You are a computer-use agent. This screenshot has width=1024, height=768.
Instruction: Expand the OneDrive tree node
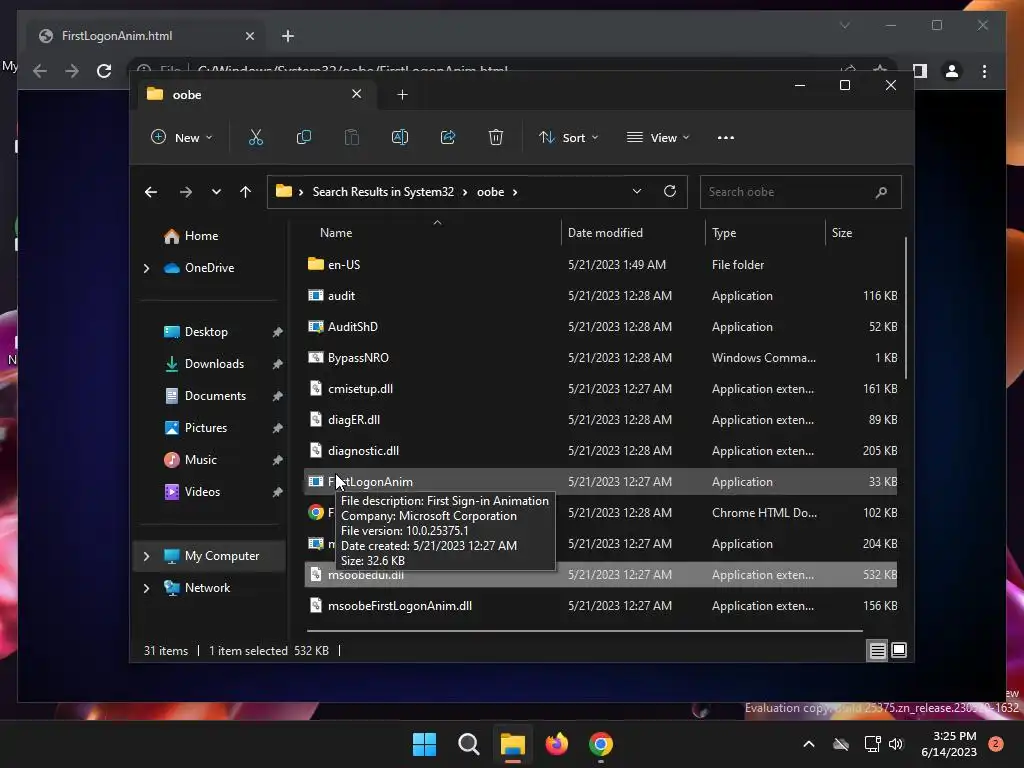click(146, 268)
